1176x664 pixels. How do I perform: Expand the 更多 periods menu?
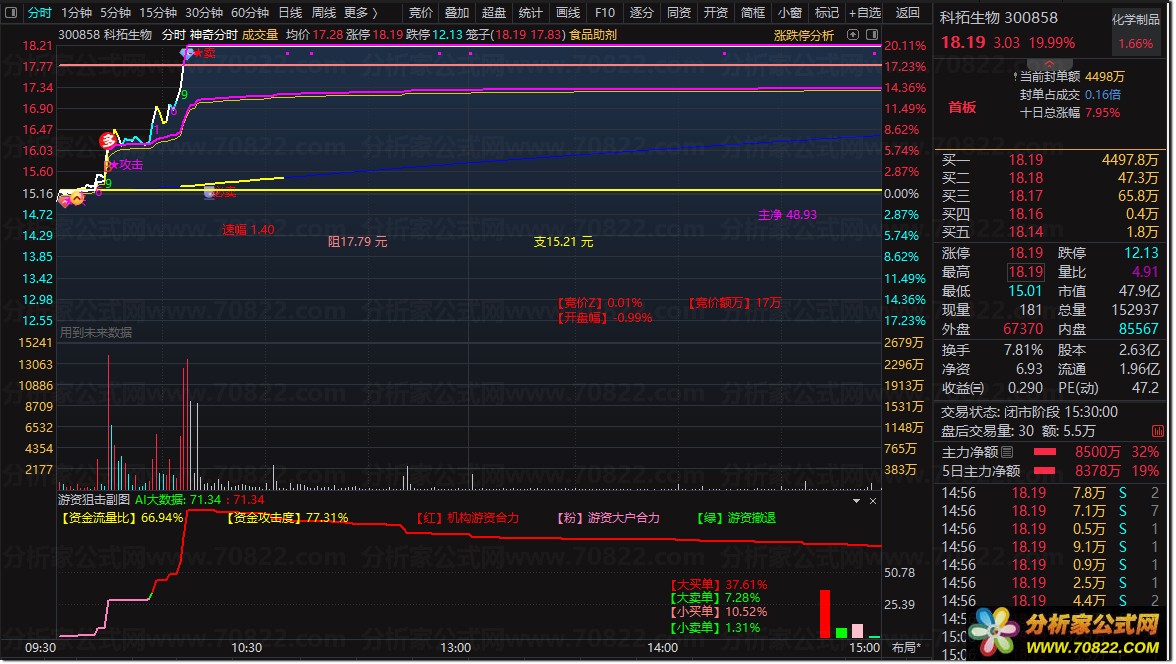point(361,13)
